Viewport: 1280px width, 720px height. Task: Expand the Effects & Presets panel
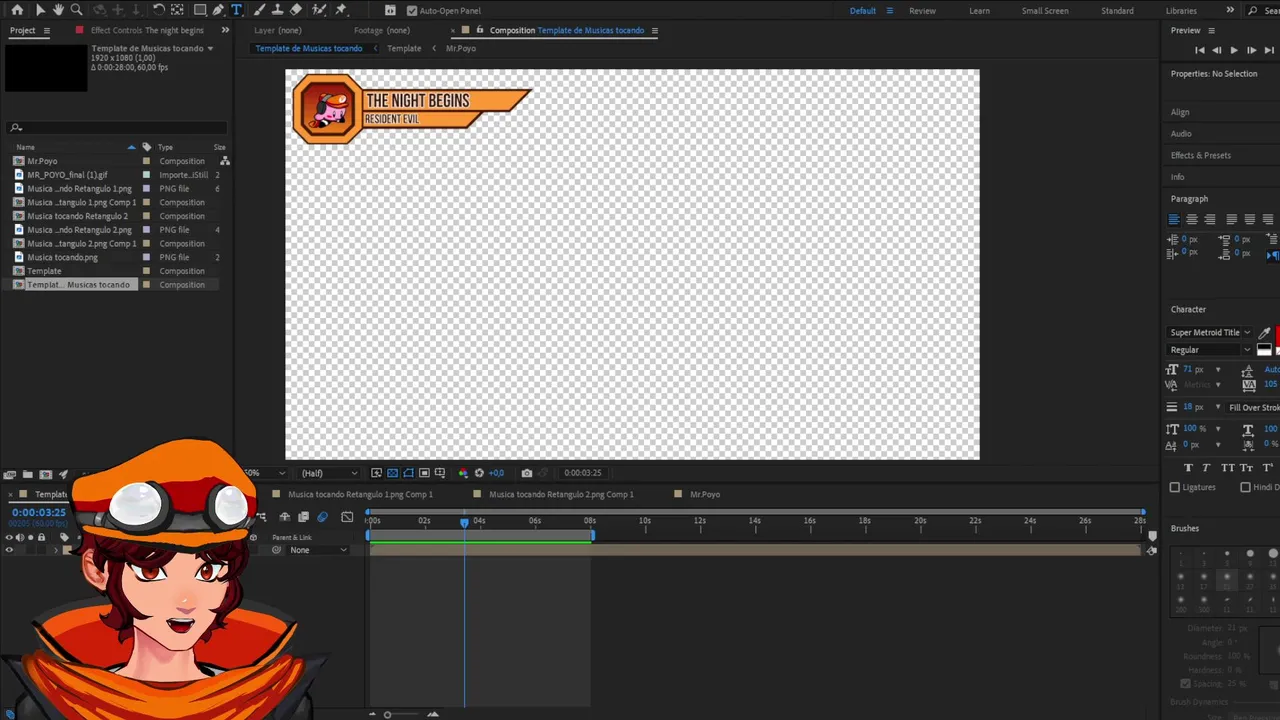(x=1201, y=155)
